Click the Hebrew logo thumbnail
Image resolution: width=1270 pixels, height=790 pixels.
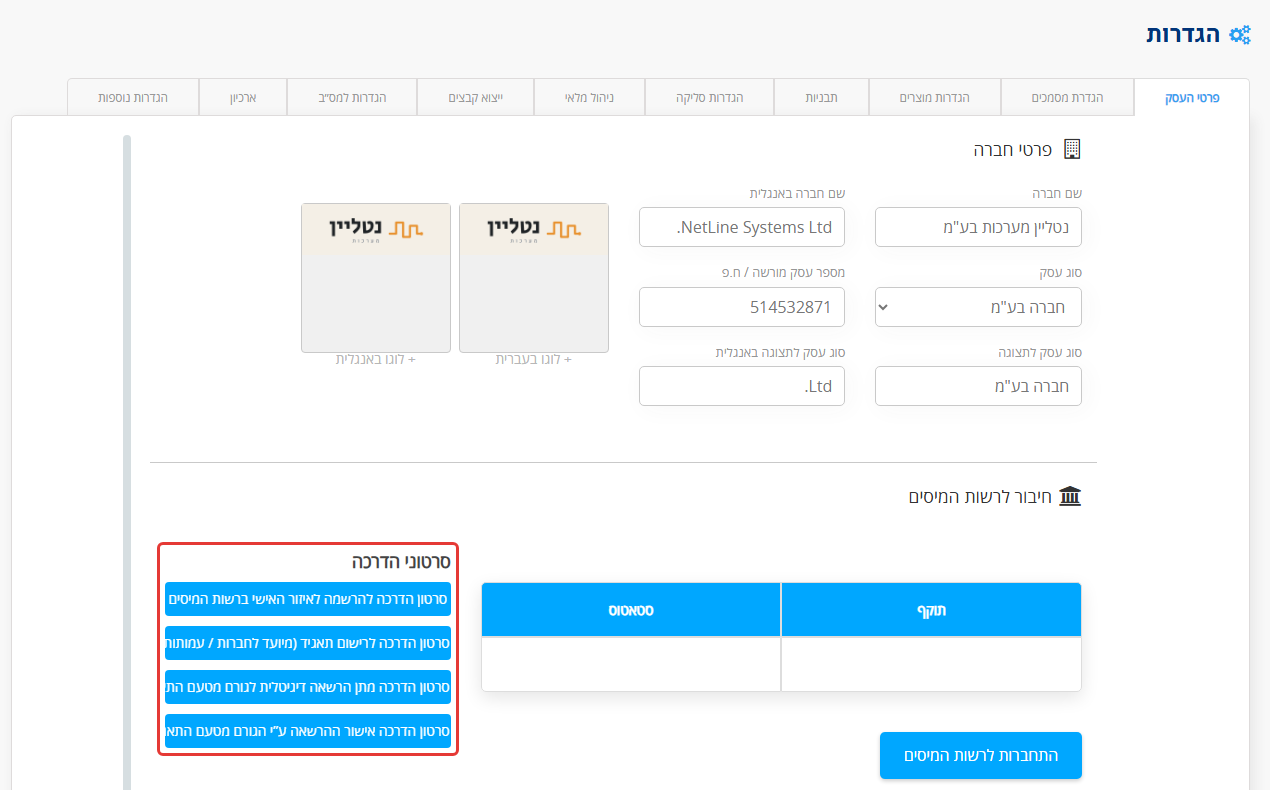(534, 278)
